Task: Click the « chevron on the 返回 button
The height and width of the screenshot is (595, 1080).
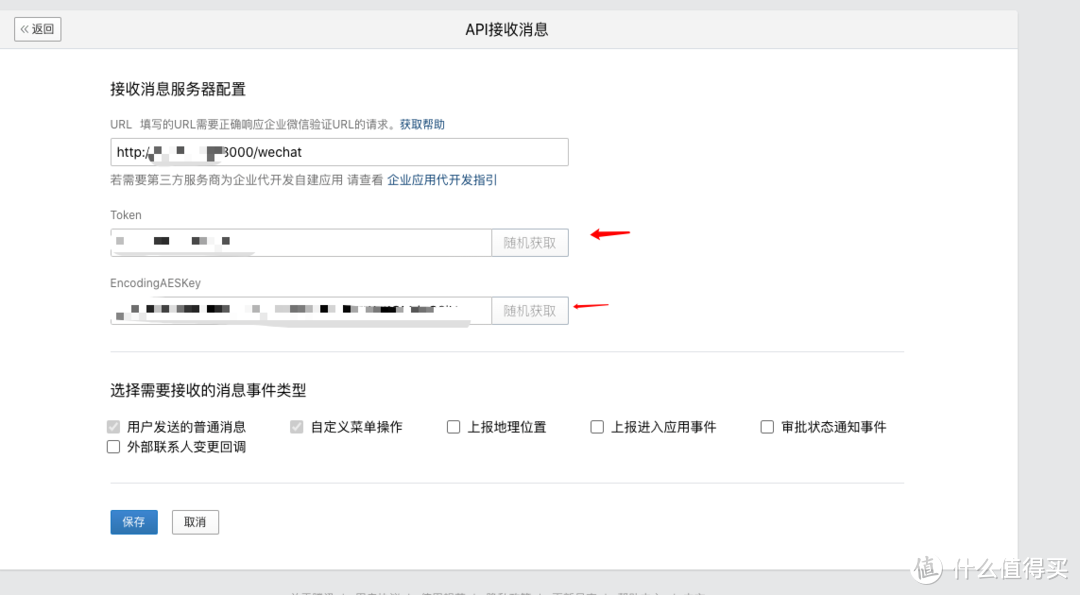Action: point(26,29)
